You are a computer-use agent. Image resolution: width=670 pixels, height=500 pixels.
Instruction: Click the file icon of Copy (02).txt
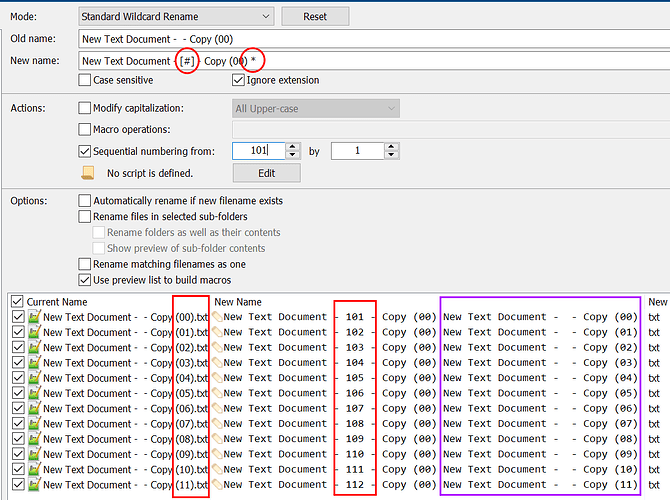coord(34,347)
